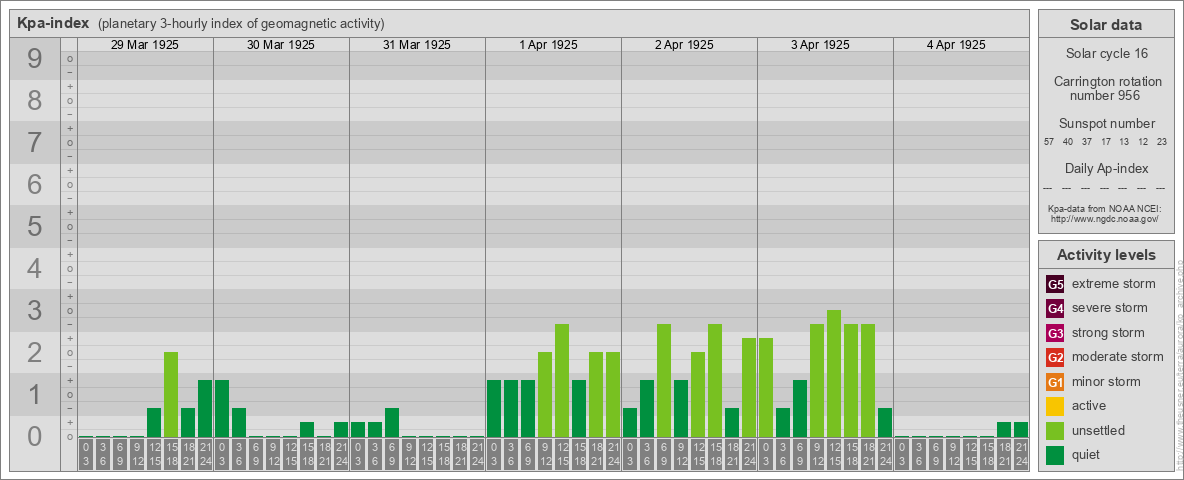Click the extreme storm legend label
Image resolution: width=1184 pixels, height=480 pixels.
tap(1114, 284)
